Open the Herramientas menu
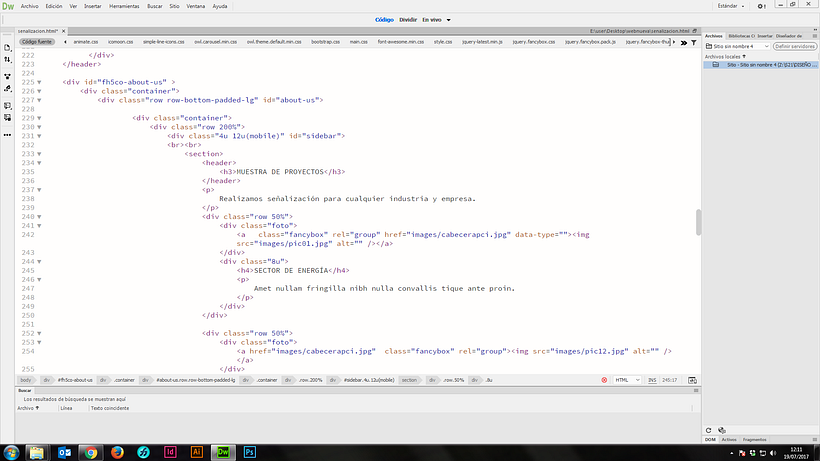This screenshot has height=461, width=820. click(x=124, y=6)
